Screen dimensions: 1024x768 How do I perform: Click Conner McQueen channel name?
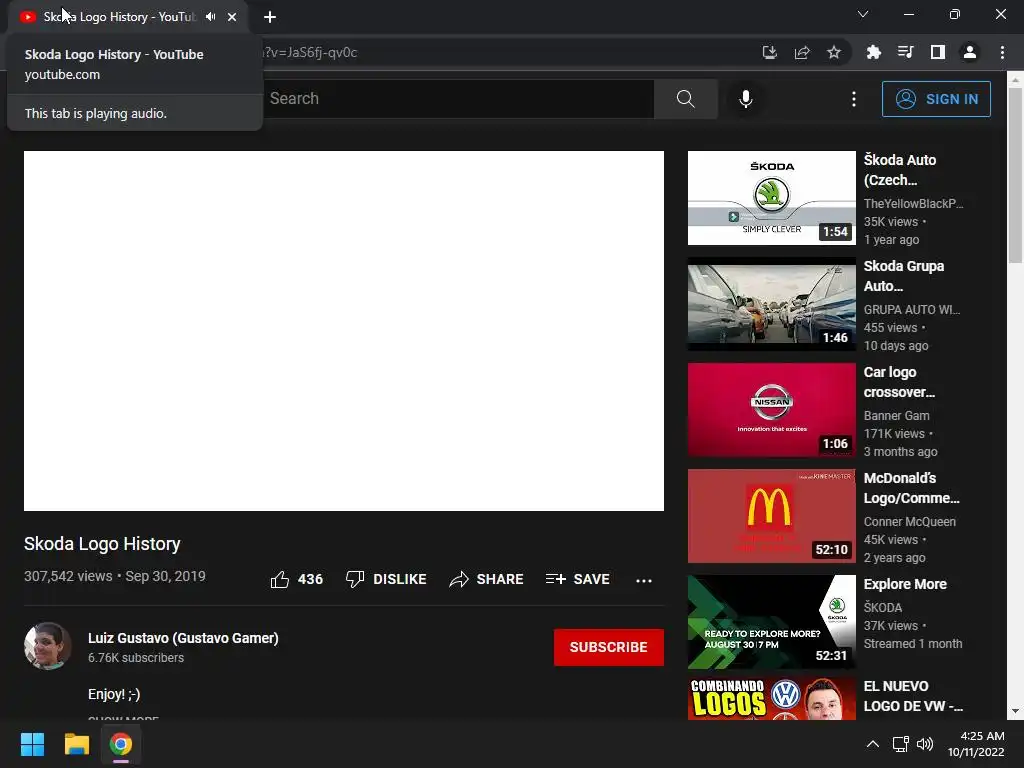click(x=910, y=521)
